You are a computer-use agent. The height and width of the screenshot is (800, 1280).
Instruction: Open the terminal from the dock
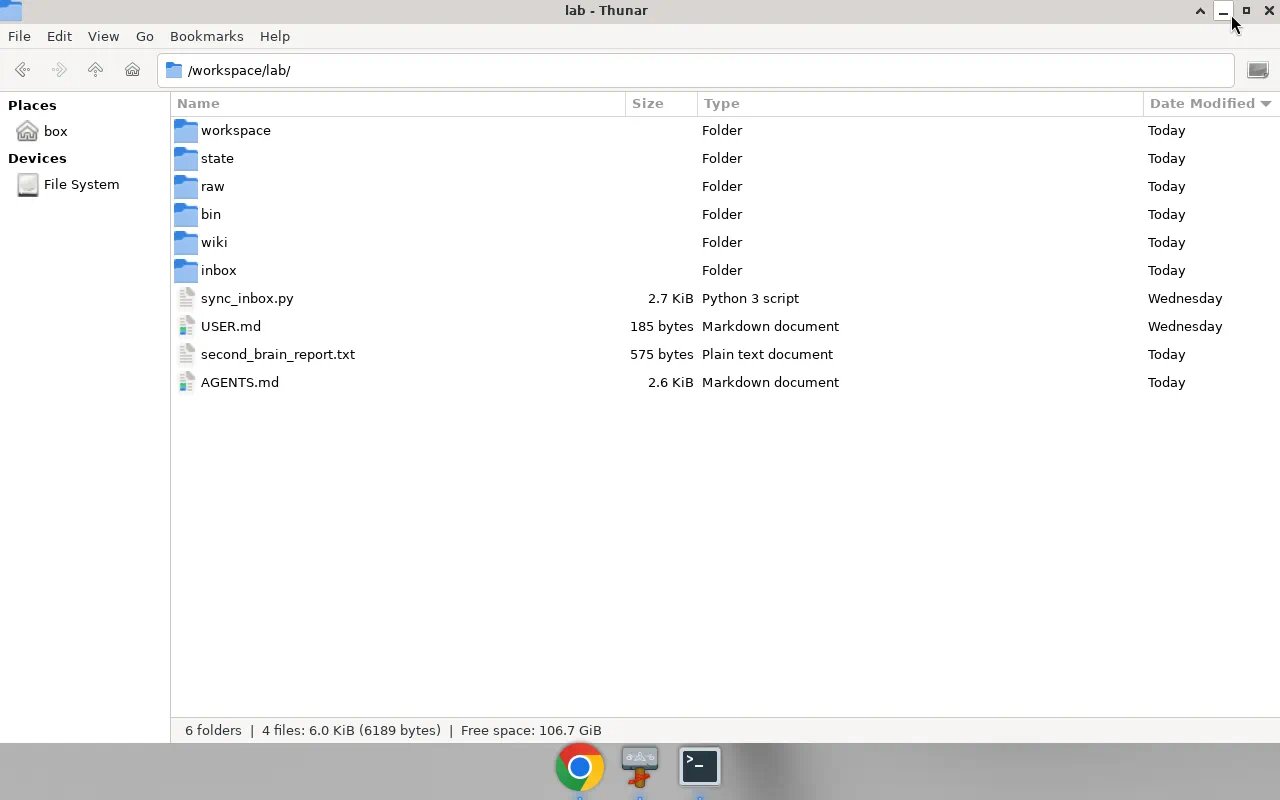pyautogui.click(x=700, y=766)
